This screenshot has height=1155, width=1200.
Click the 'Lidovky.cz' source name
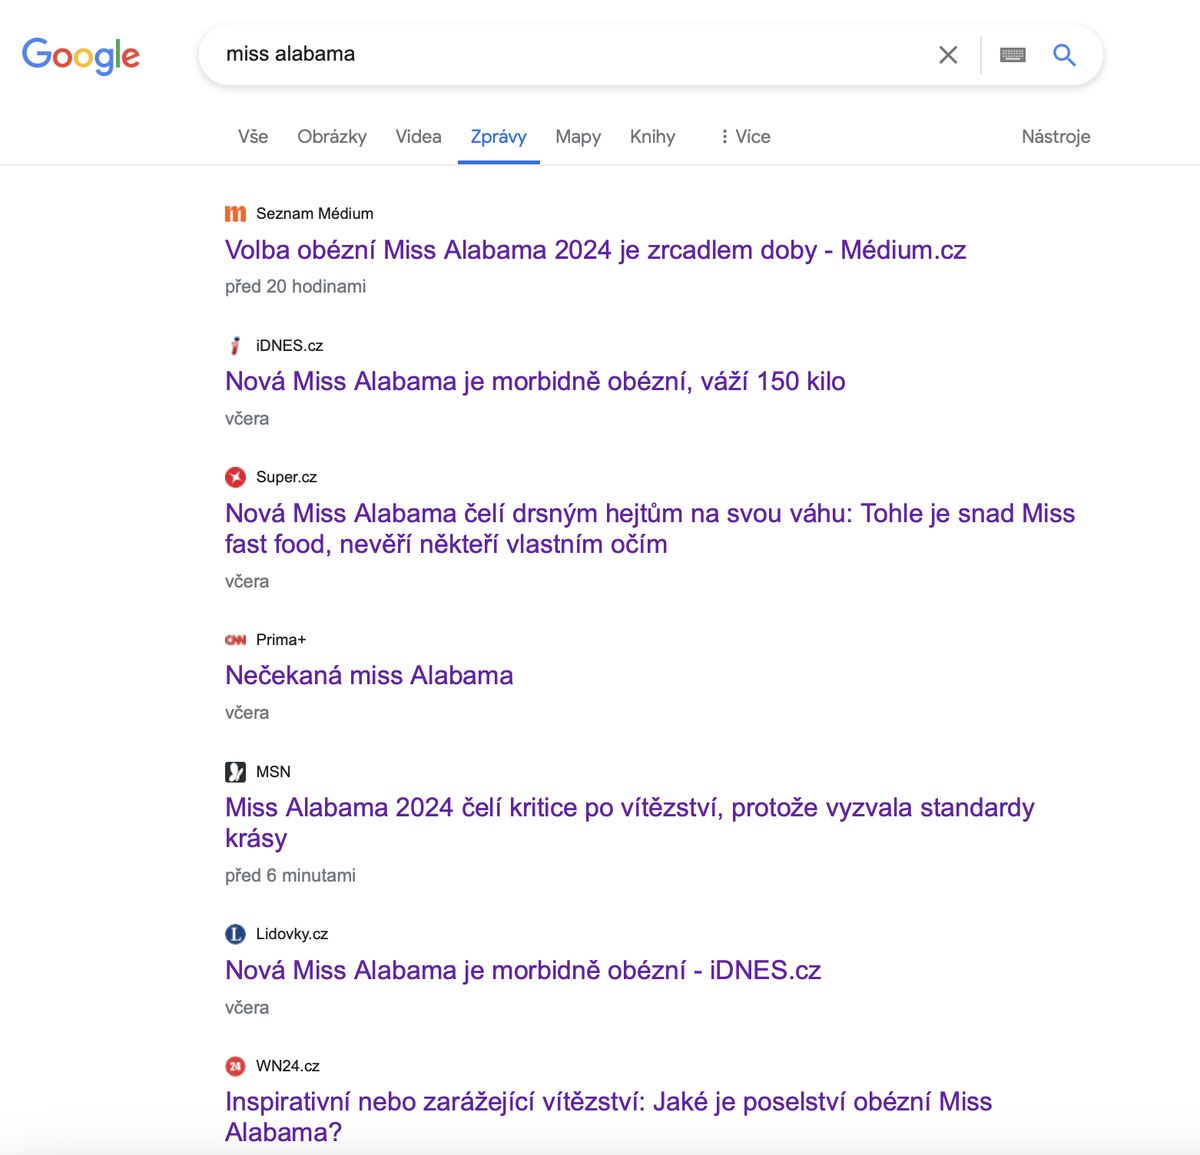click(x=292, y=934)
